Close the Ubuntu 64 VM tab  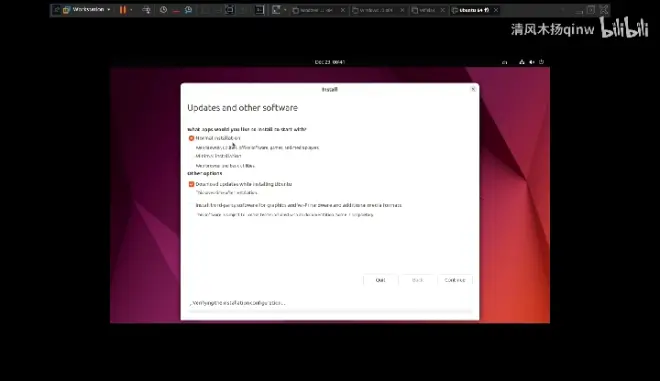point(496,10)
